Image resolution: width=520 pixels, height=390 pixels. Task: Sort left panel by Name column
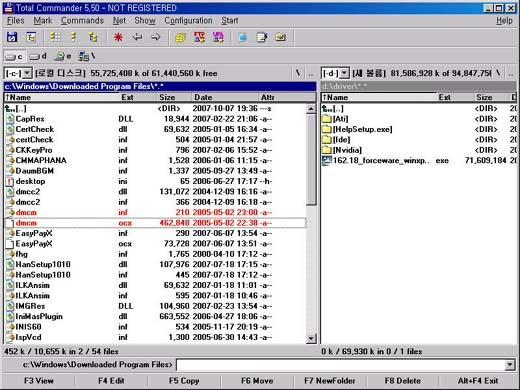click(x=62, y=97)
